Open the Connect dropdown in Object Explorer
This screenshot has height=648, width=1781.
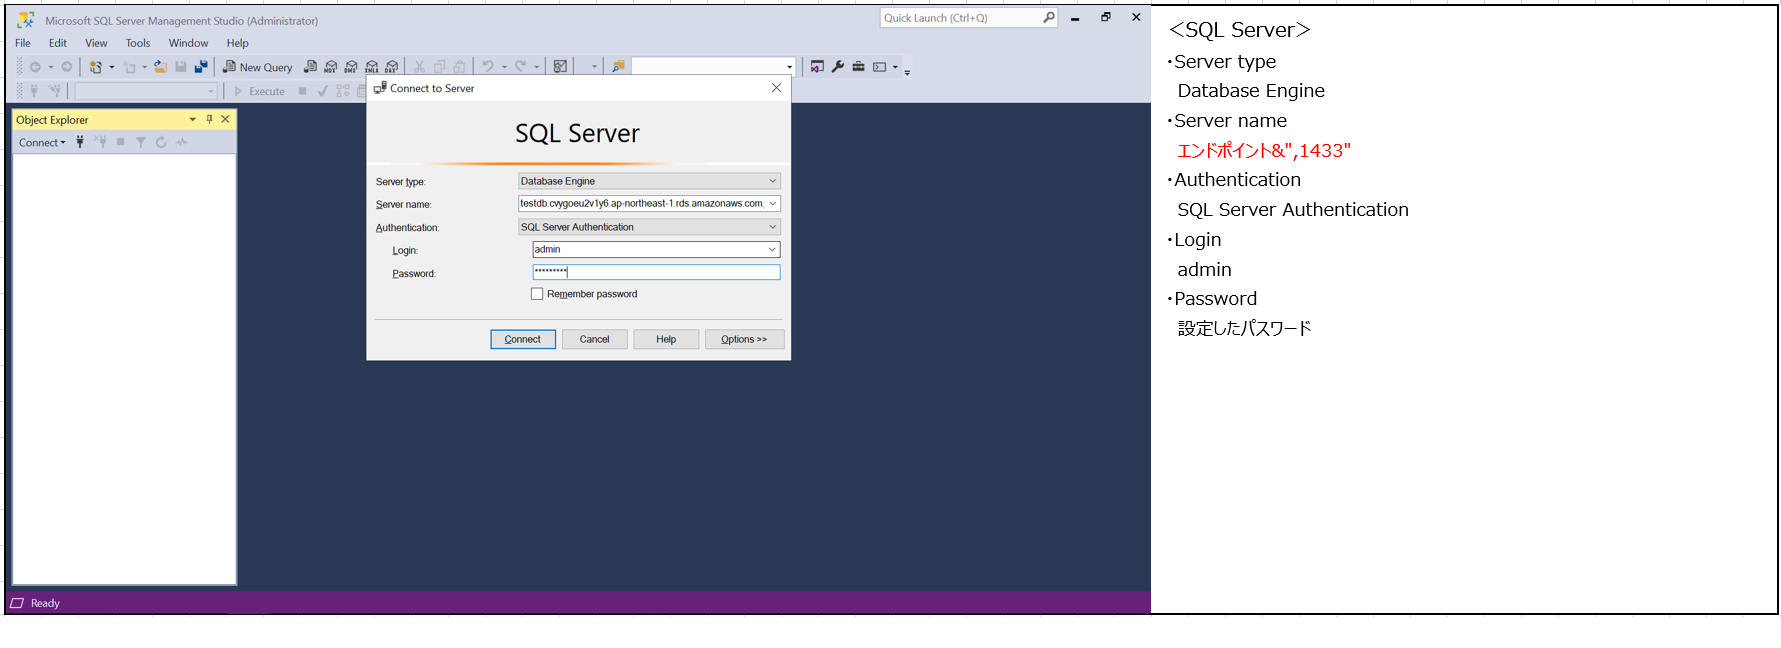pyautogui.click(x=42, y=142)
